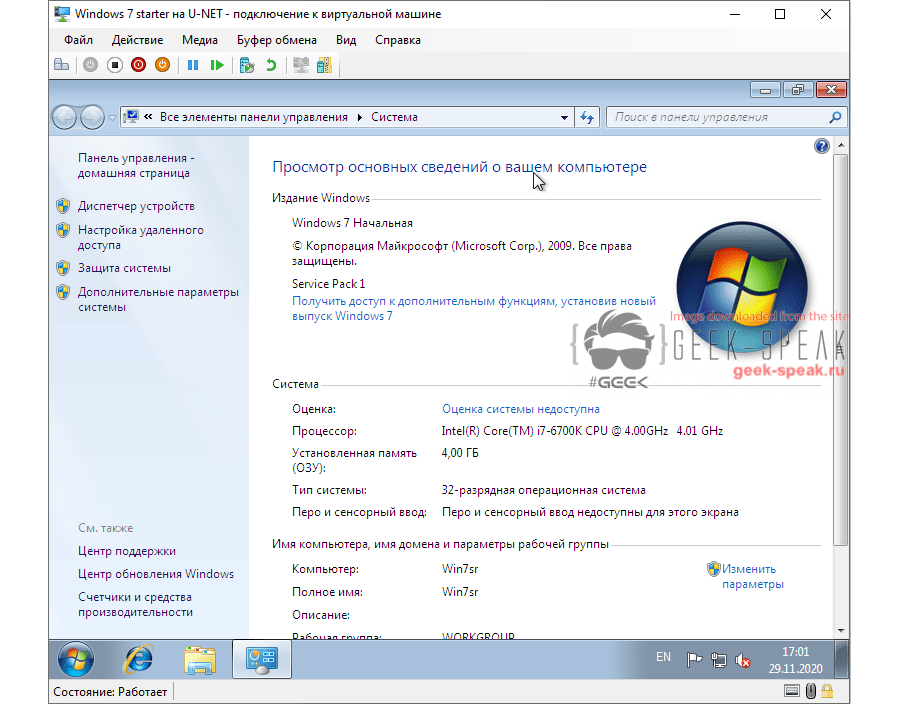The height and width of the screenshot is (704, 900).
Task: Open the Share toolbar icon beside enhanced session
Action: coord(324,65)
